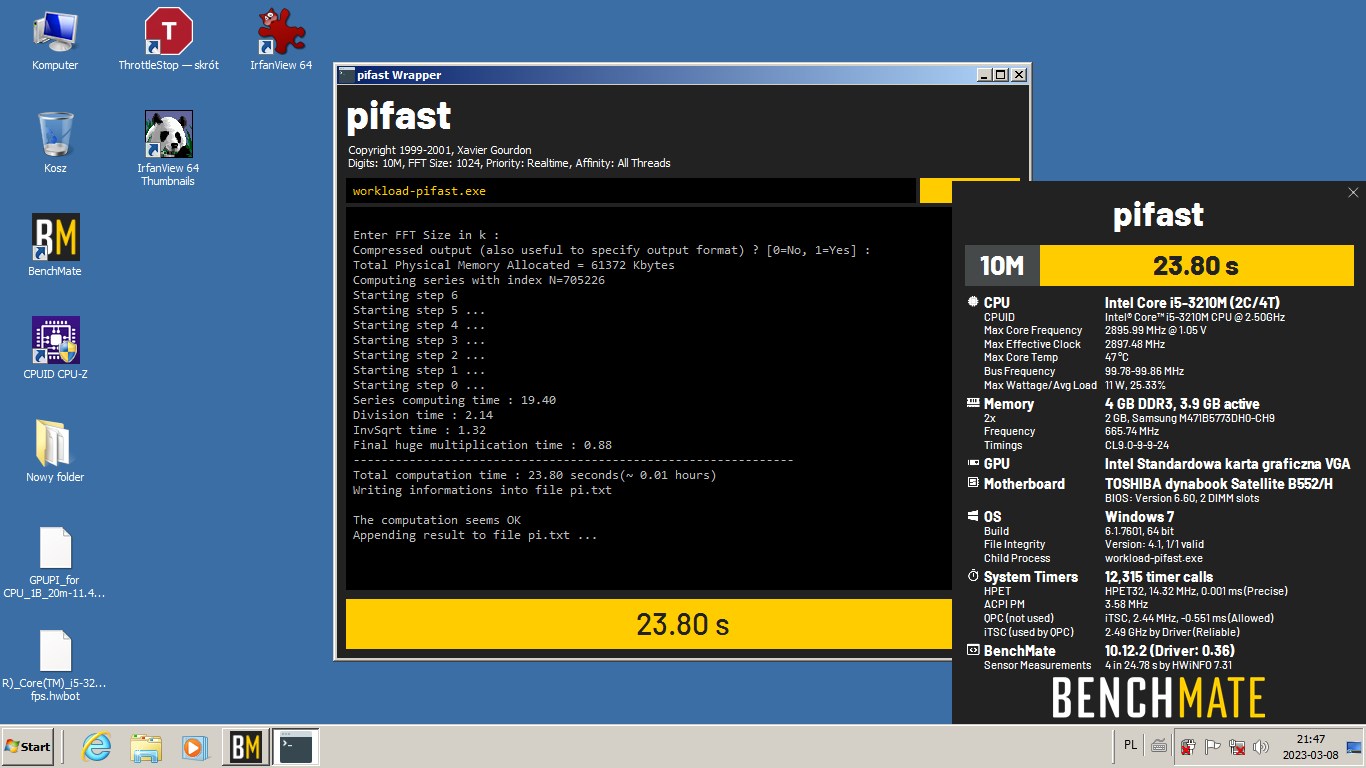The height and width of the screenshot is (768, 1366).
Task: Switch to BenchMate in the taskbar
Action: click(x=246, y=747)
